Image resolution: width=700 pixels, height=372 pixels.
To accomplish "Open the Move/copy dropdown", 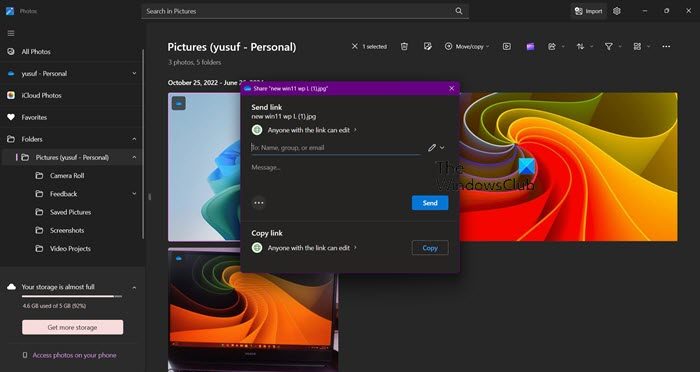I will pos(467,46).
